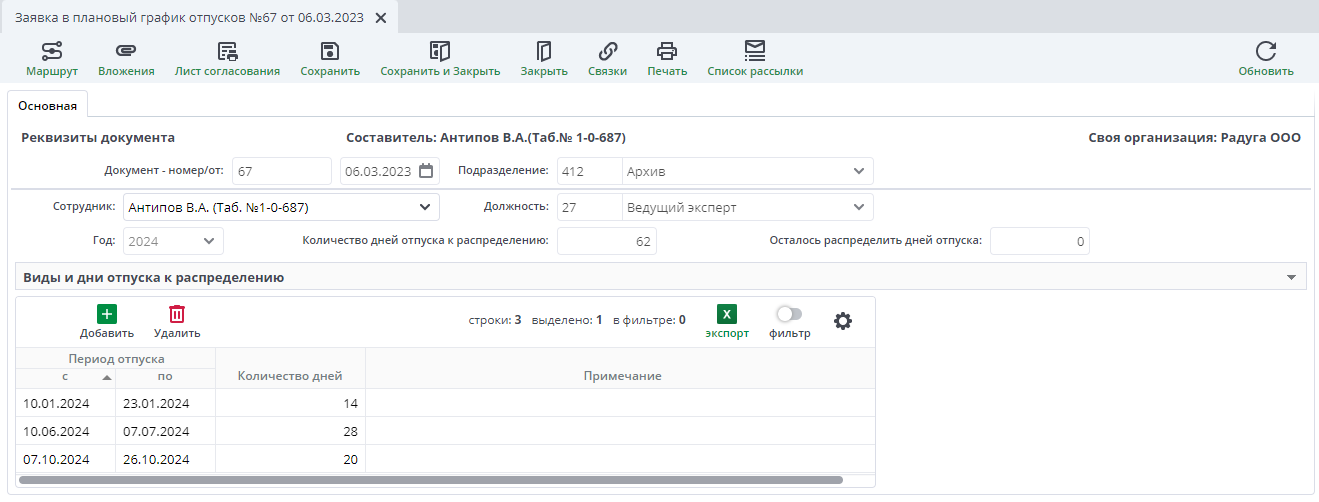Open the Должность dropdown
This screenshot has width=1319, height=502.
[x=858, y=207]
